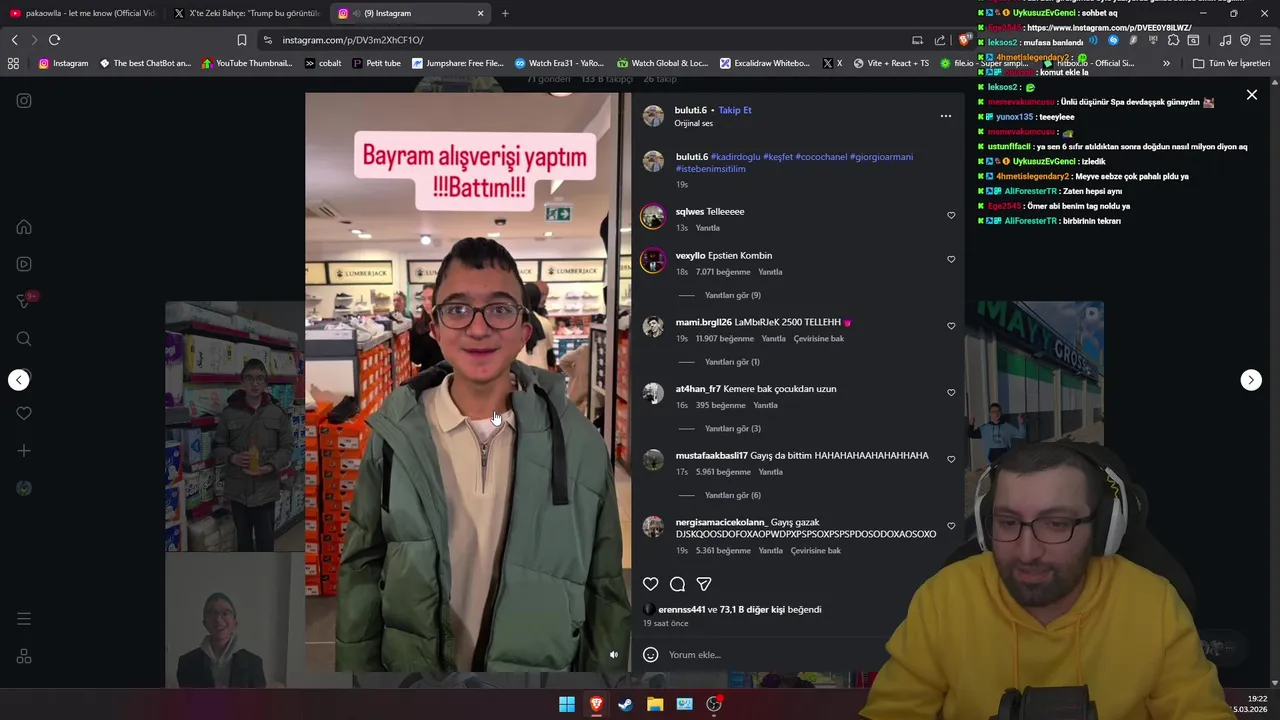Expand replies on at4han_fr7's comment (3)

point(733,429)
